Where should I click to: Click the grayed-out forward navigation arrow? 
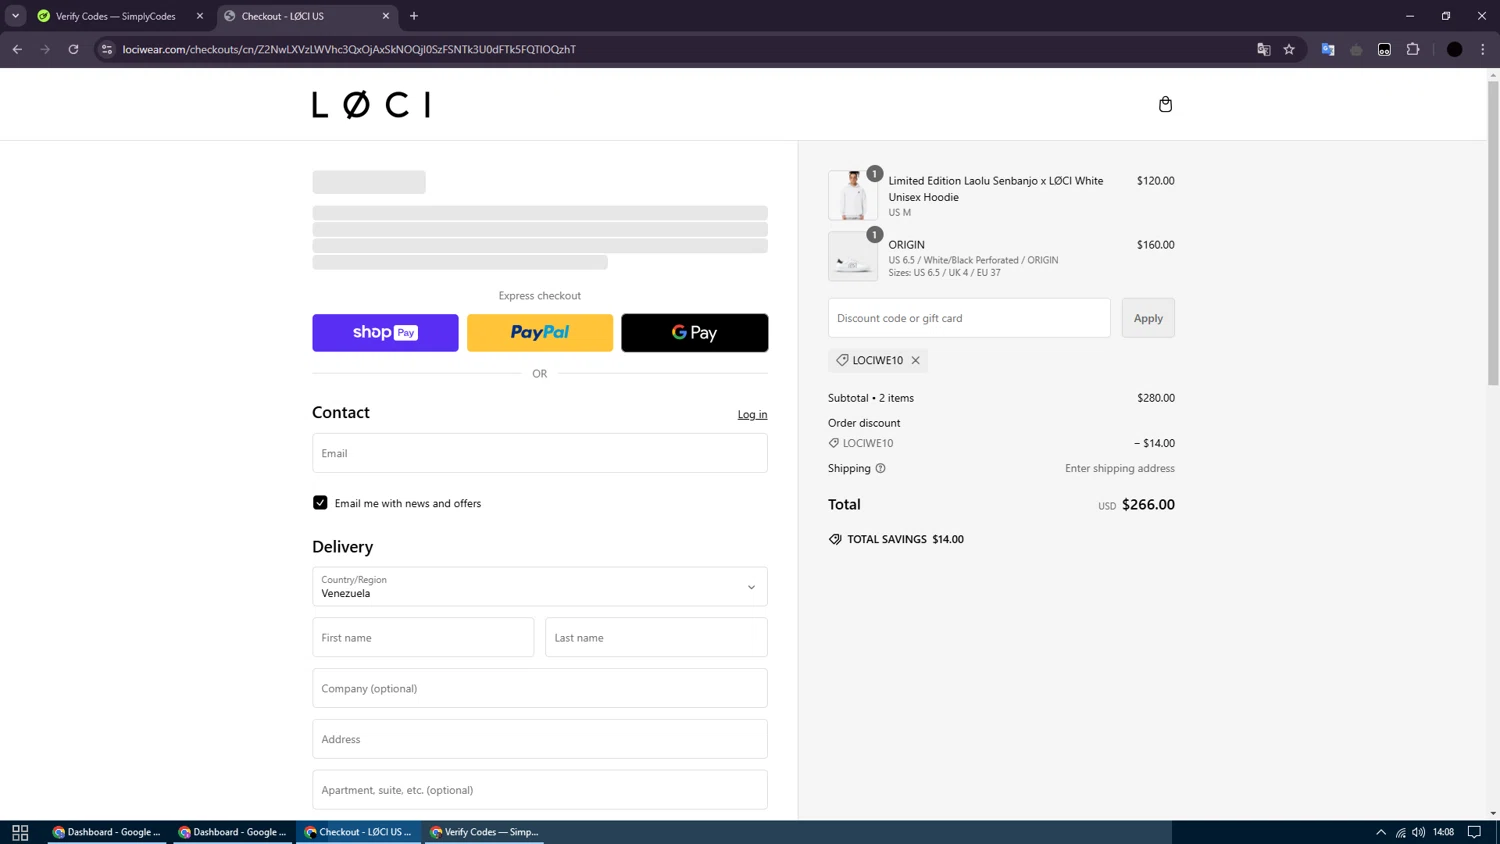pos(45,49)
